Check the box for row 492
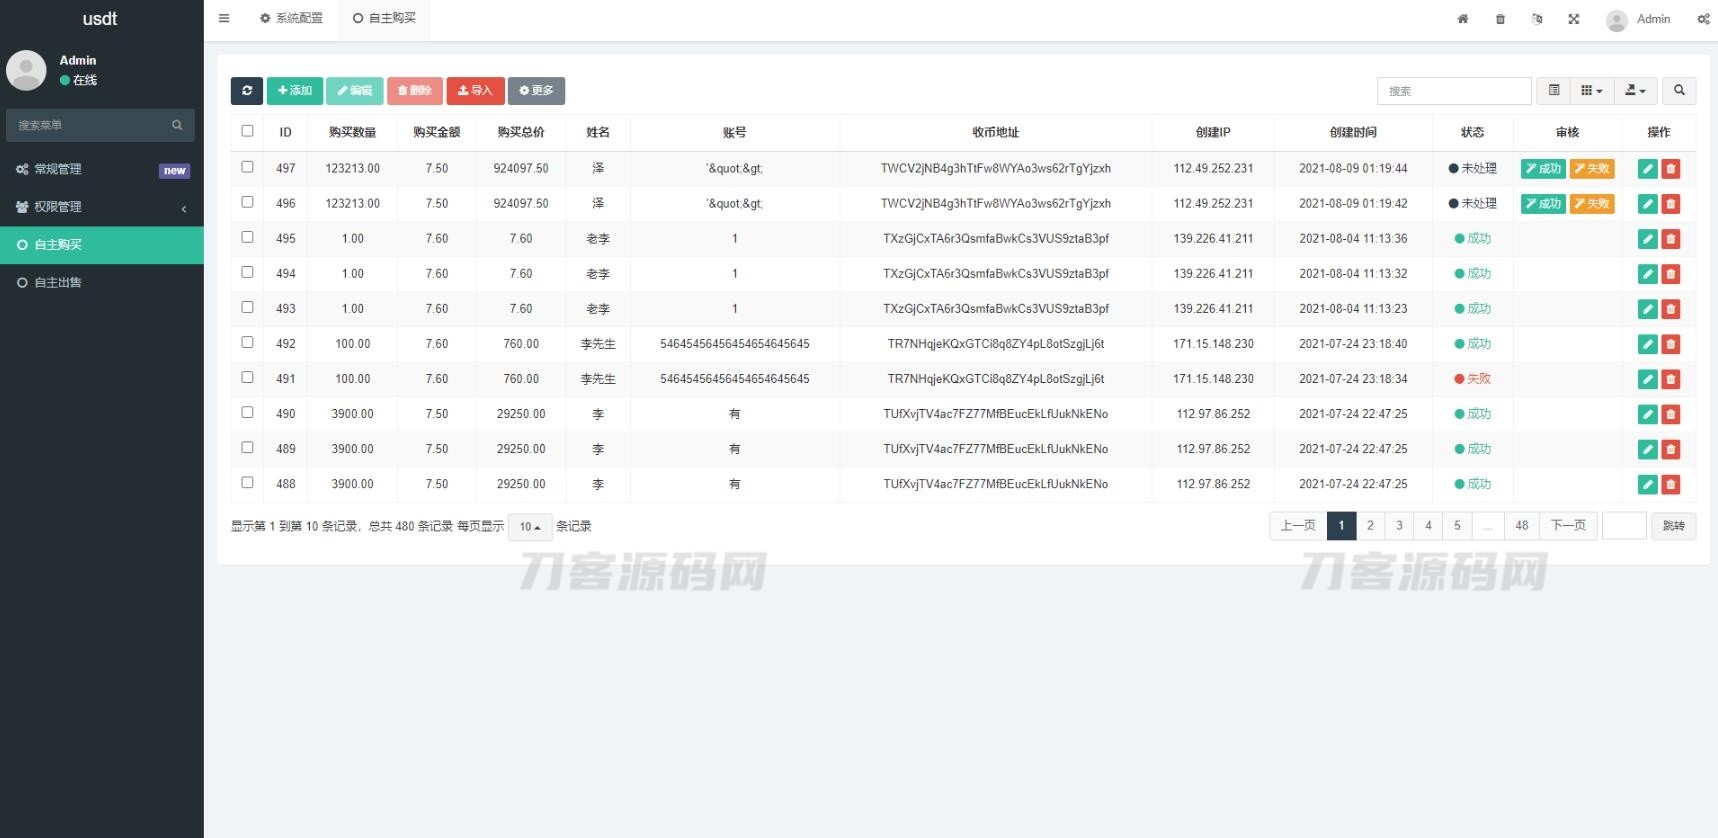 [247, 342]
